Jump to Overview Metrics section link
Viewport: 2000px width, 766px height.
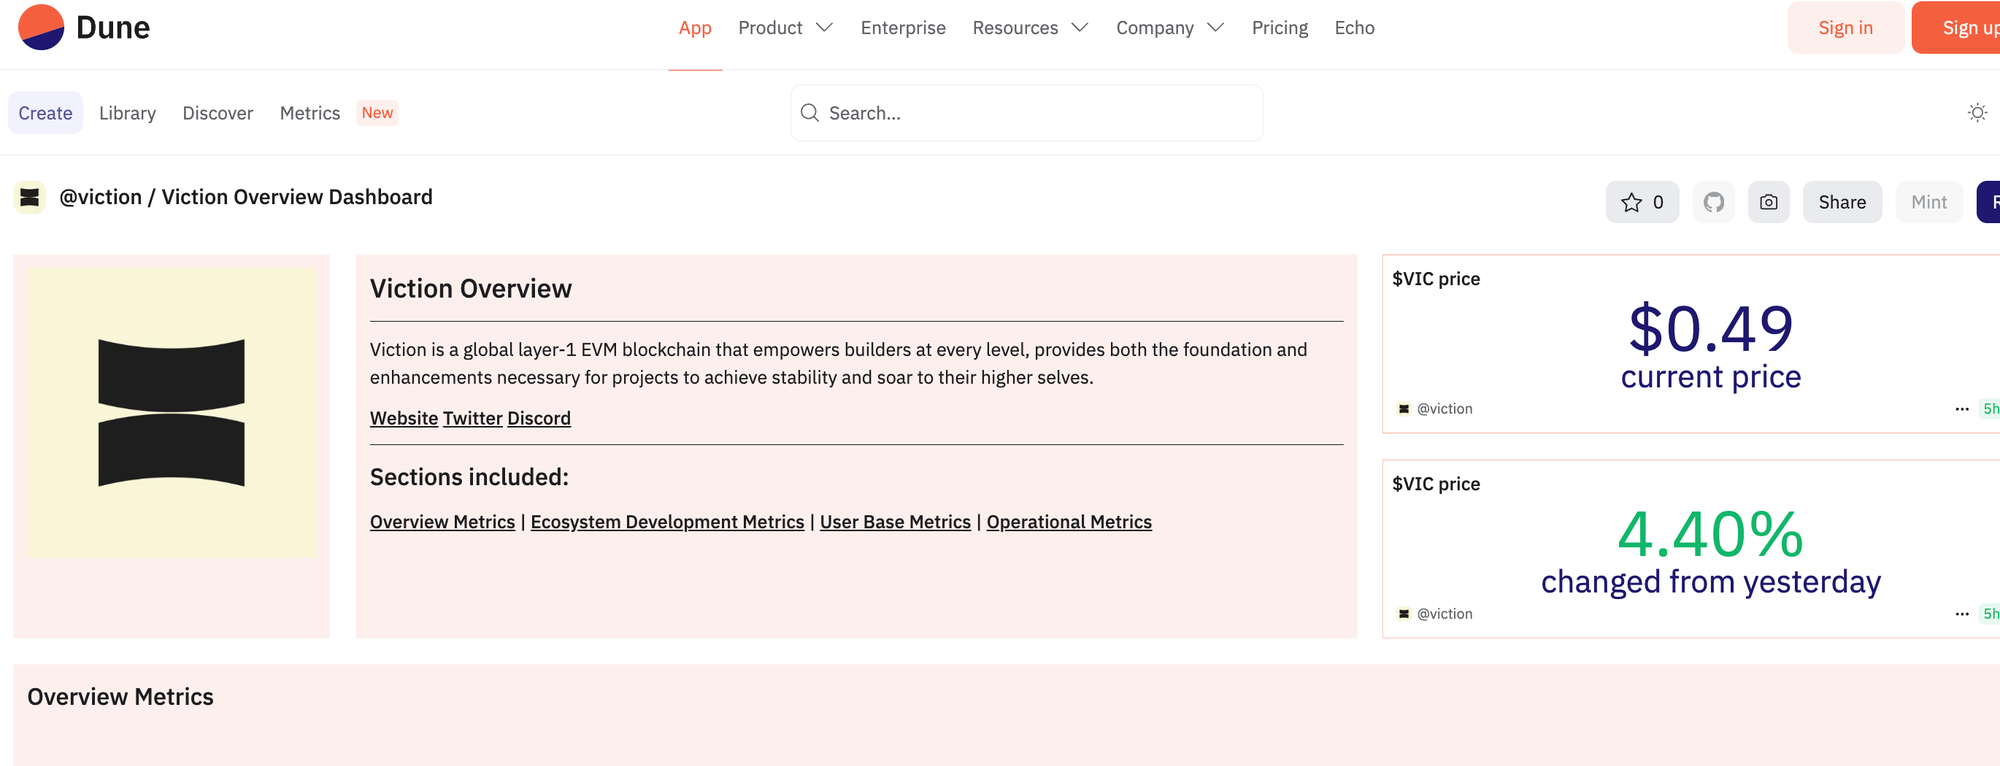[442, 522]
